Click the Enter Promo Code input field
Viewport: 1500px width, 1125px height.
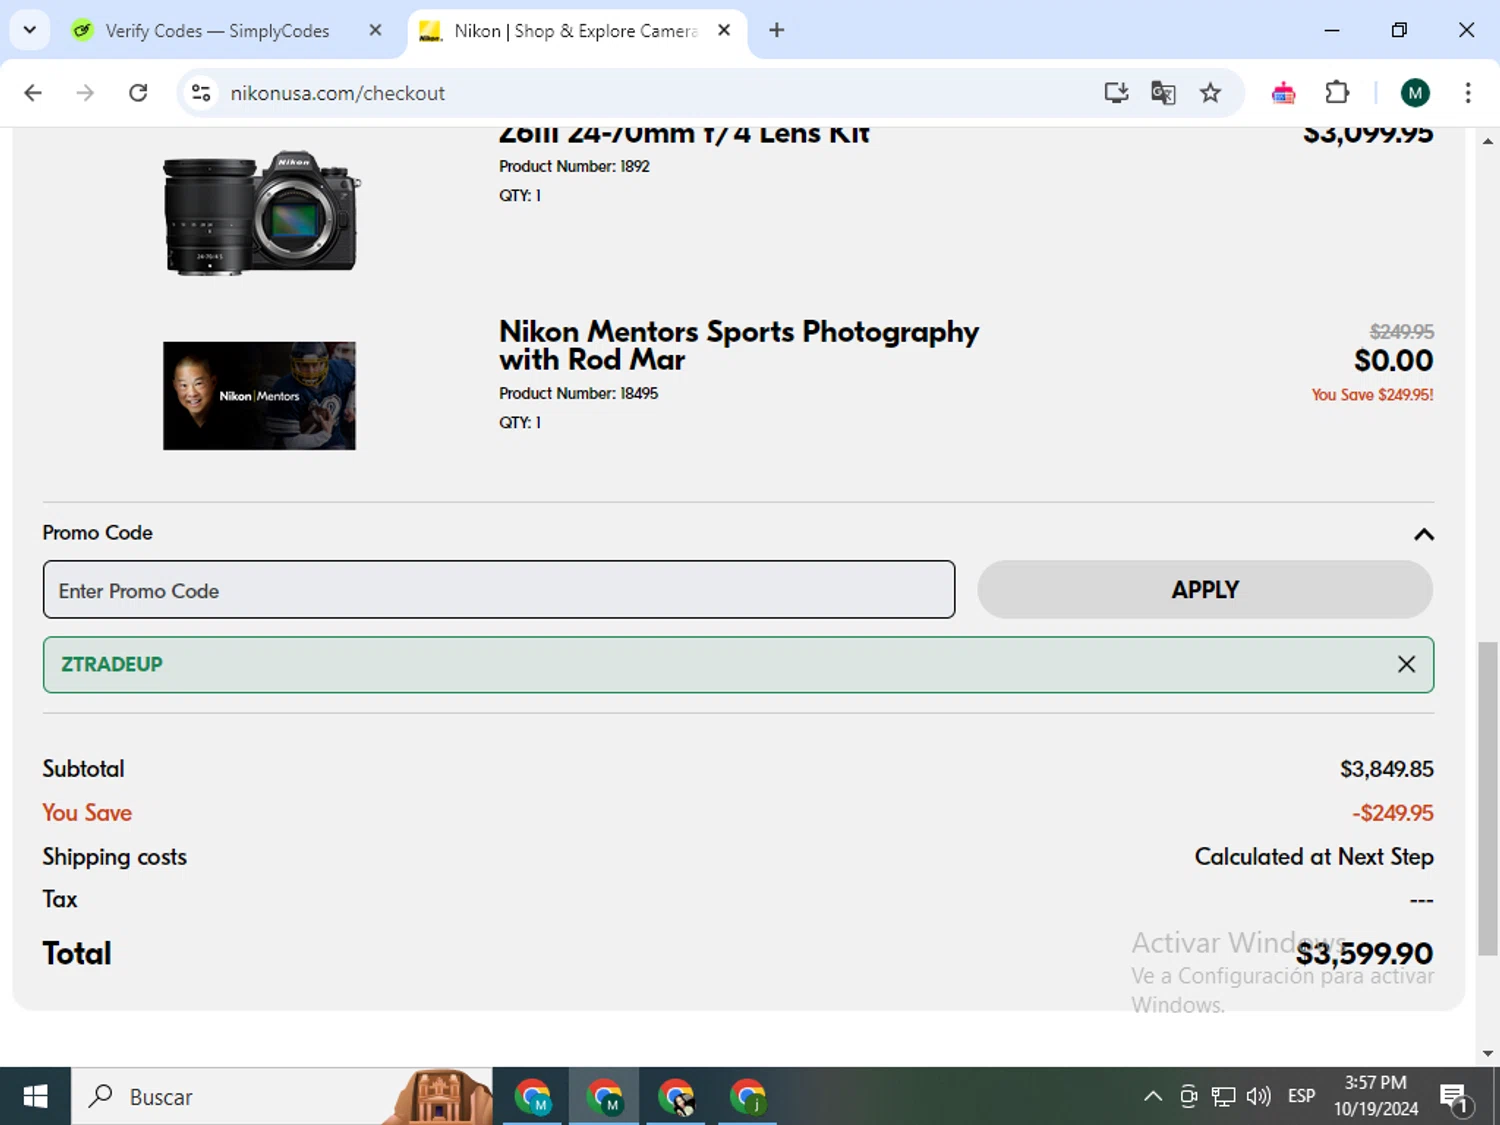pyautogui.click(x=498, y=590)
